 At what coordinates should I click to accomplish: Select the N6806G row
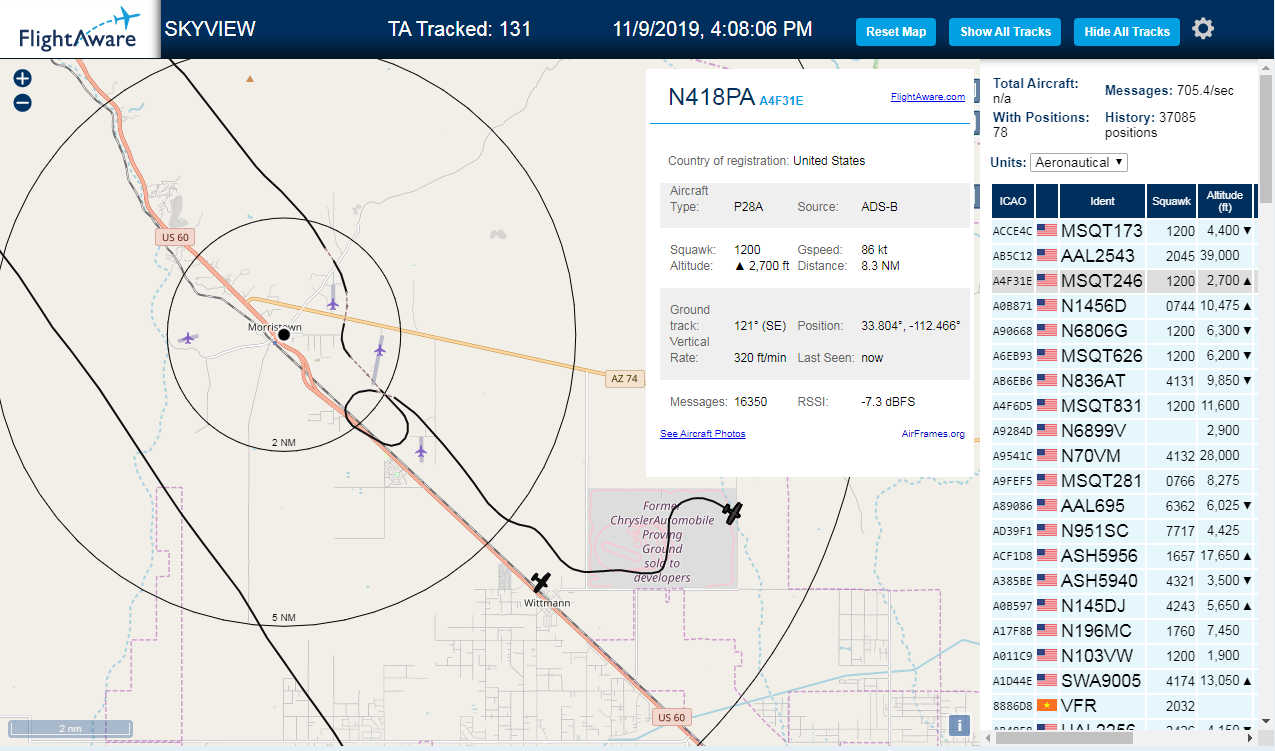point(1123,331)
